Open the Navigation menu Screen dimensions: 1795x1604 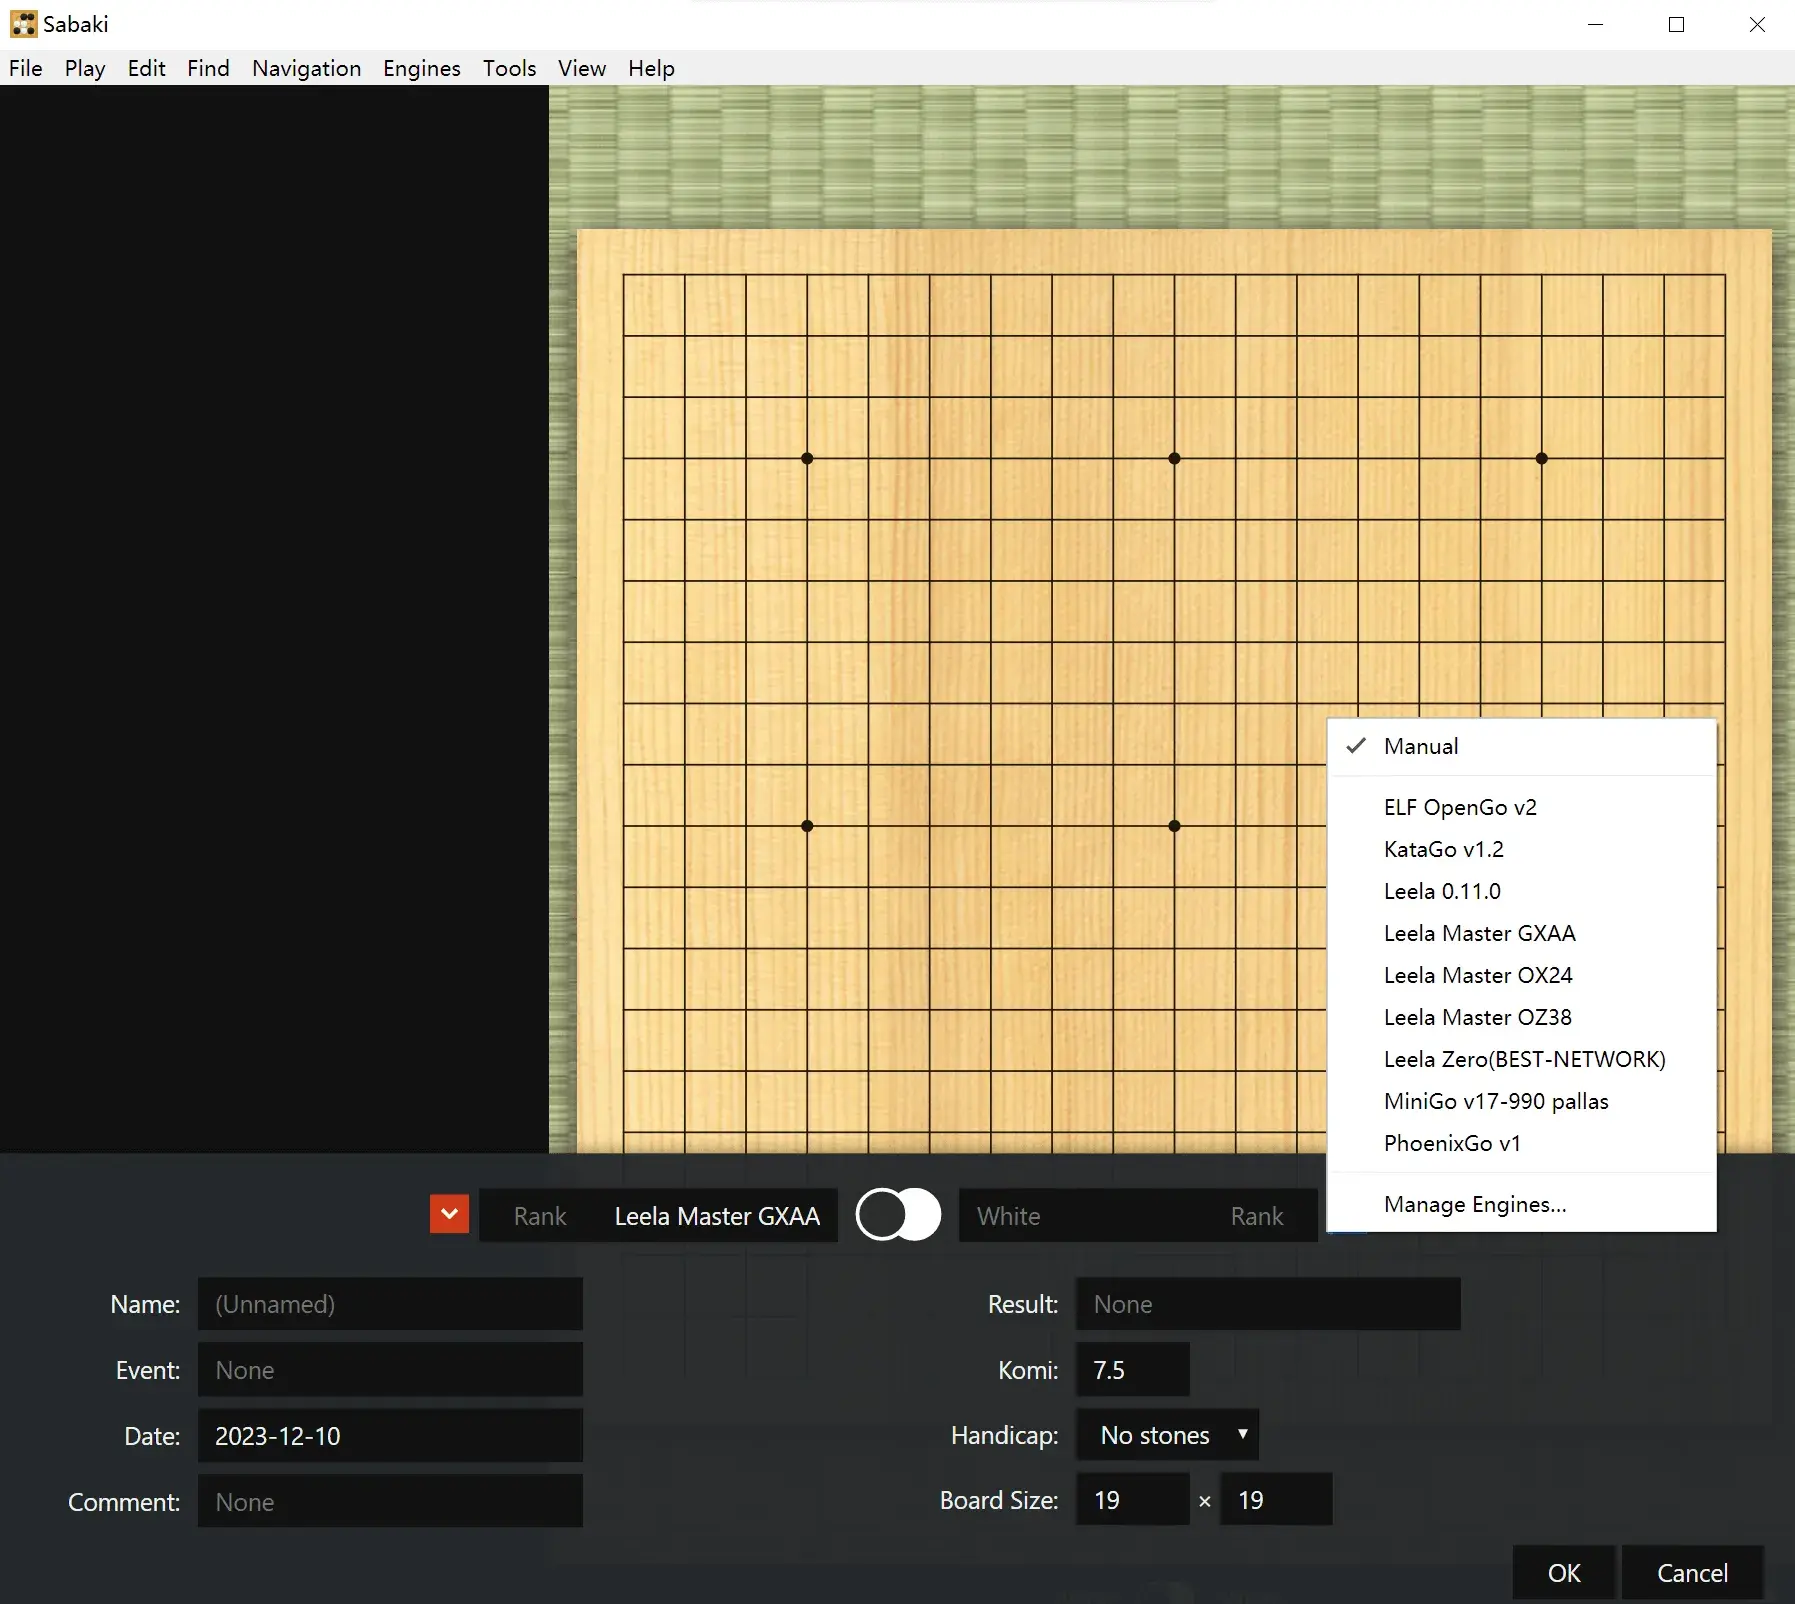pyautogui.click(x=306, y=68)
